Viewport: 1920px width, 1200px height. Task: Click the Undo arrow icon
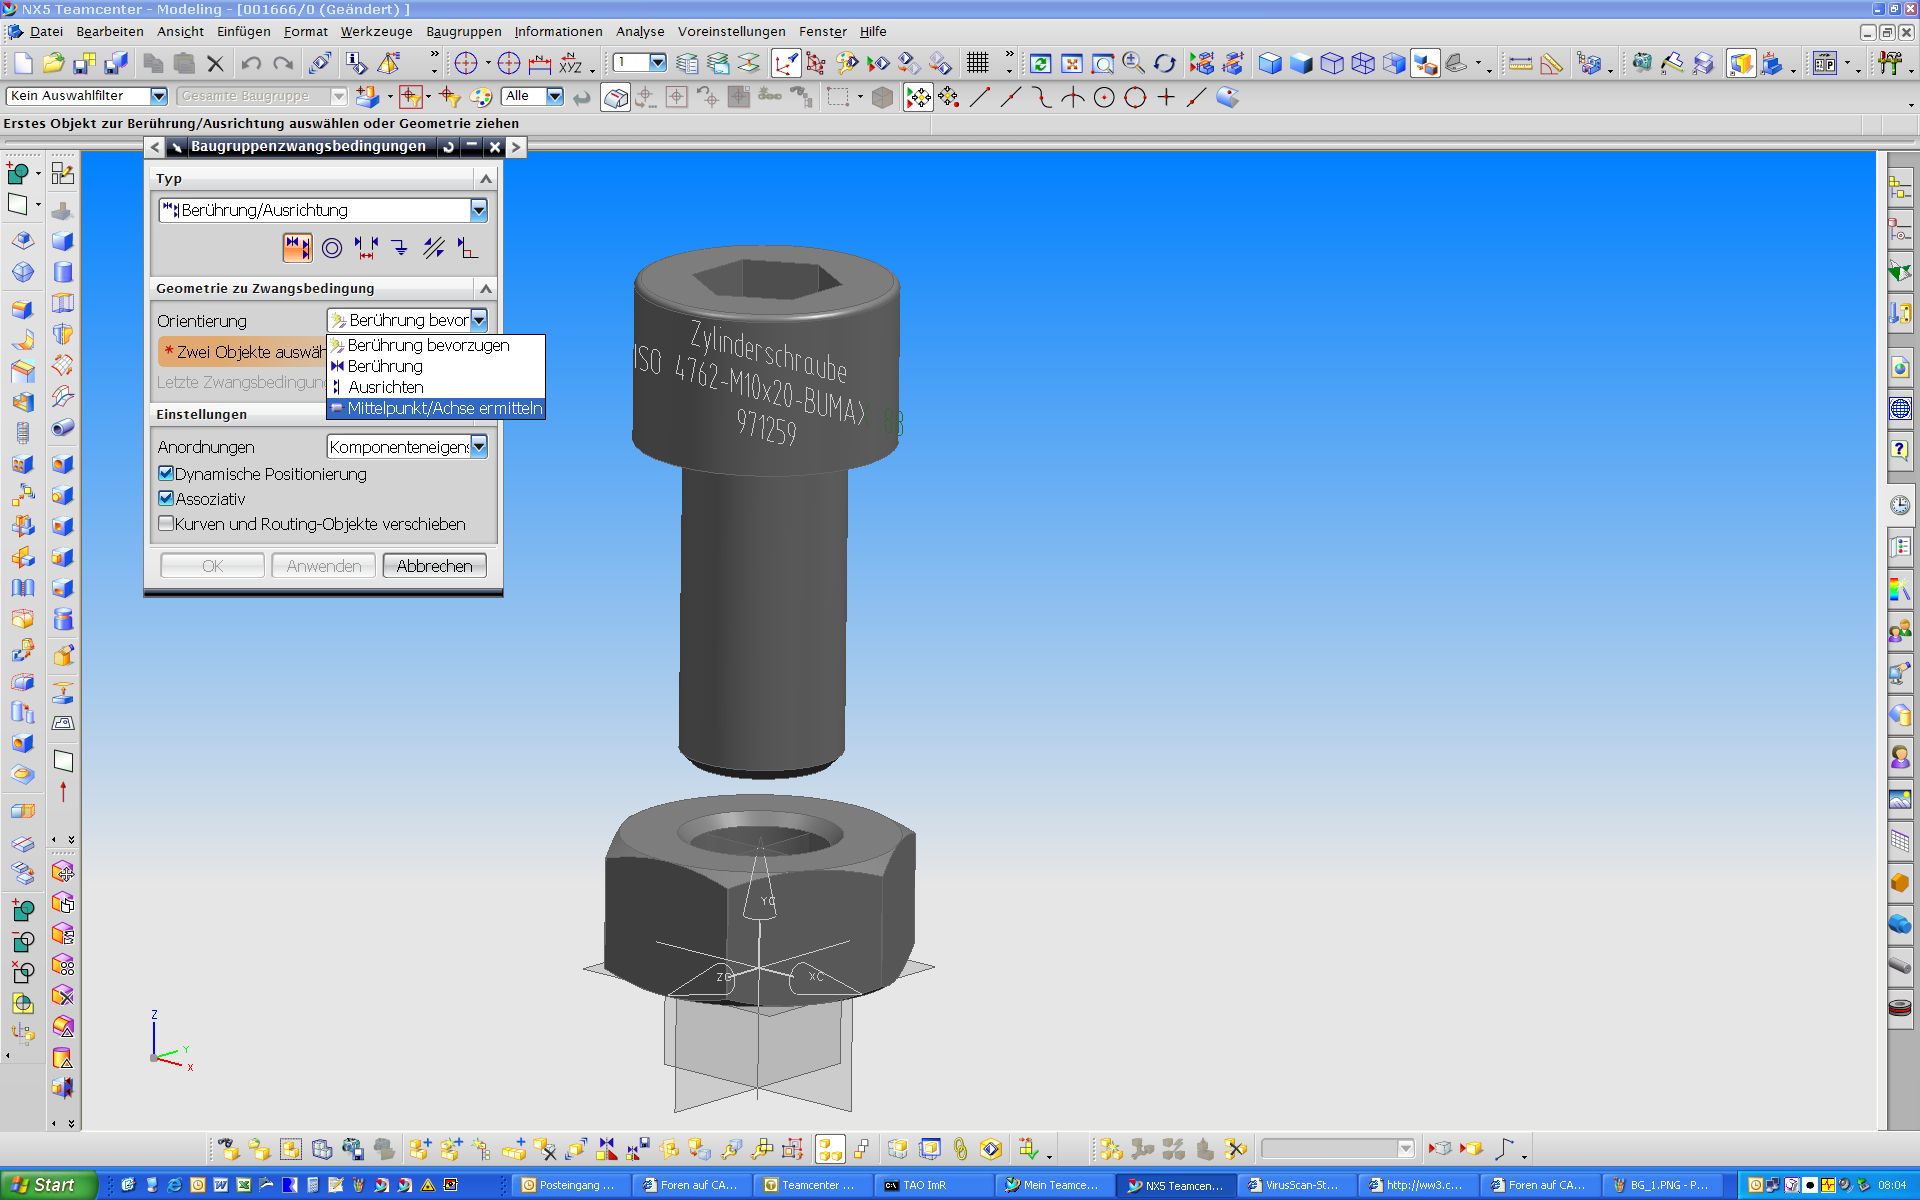[x=251, y=64]
